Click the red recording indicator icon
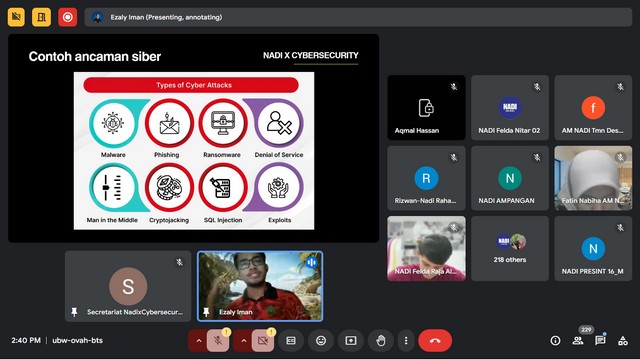The image size is (640, 360). coord(68,17)
